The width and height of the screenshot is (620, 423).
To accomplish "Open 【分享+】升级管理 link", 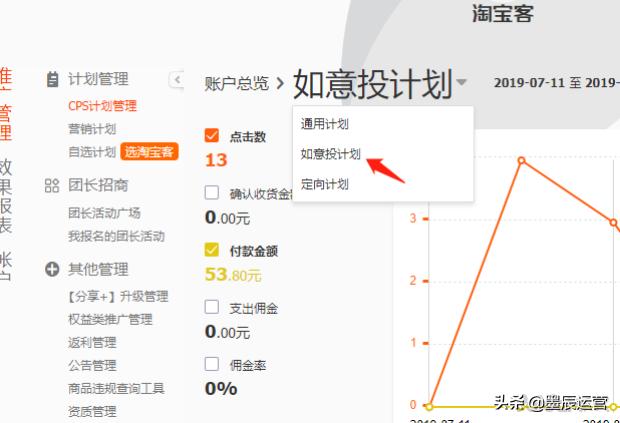I will point(118,296).
